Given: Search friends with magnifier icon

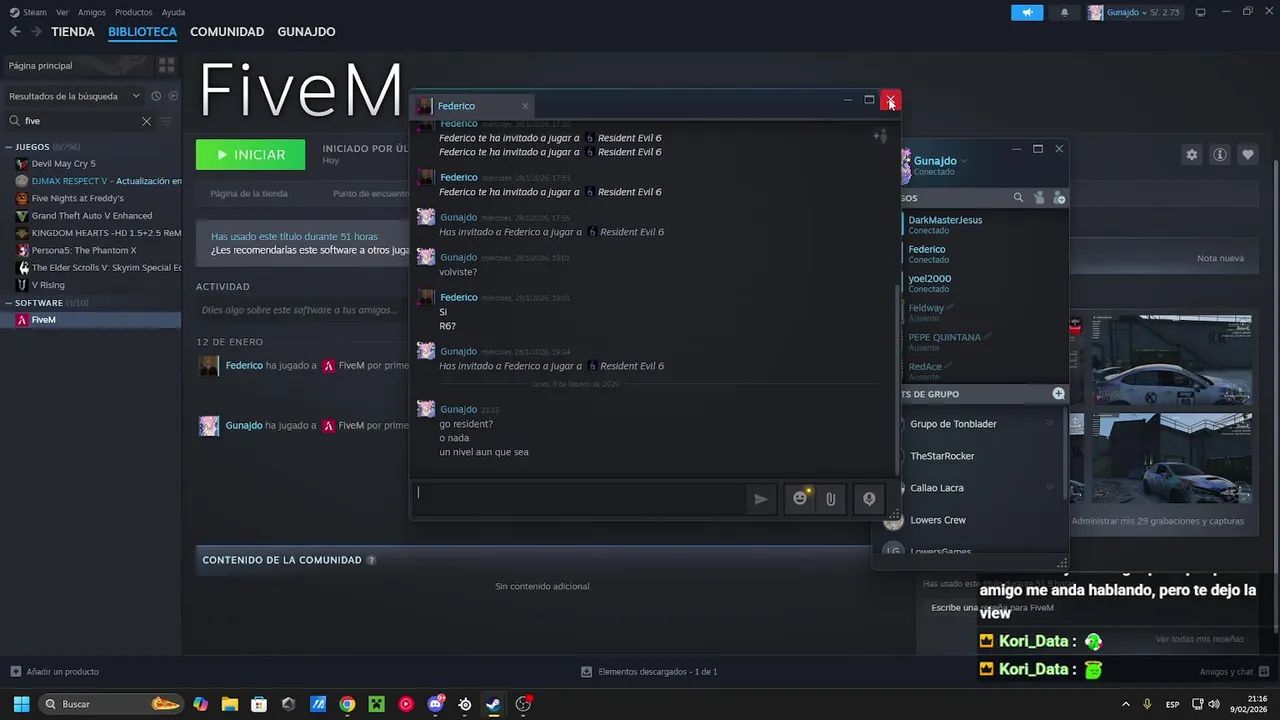Looking at the screenshot, I should (1018, 198).
